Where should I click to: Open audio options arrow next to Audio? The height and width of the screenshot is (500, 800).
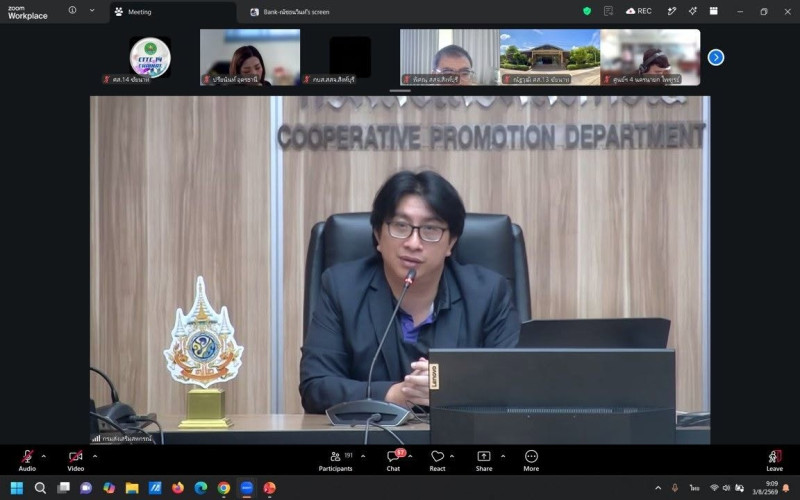point(43,456)
